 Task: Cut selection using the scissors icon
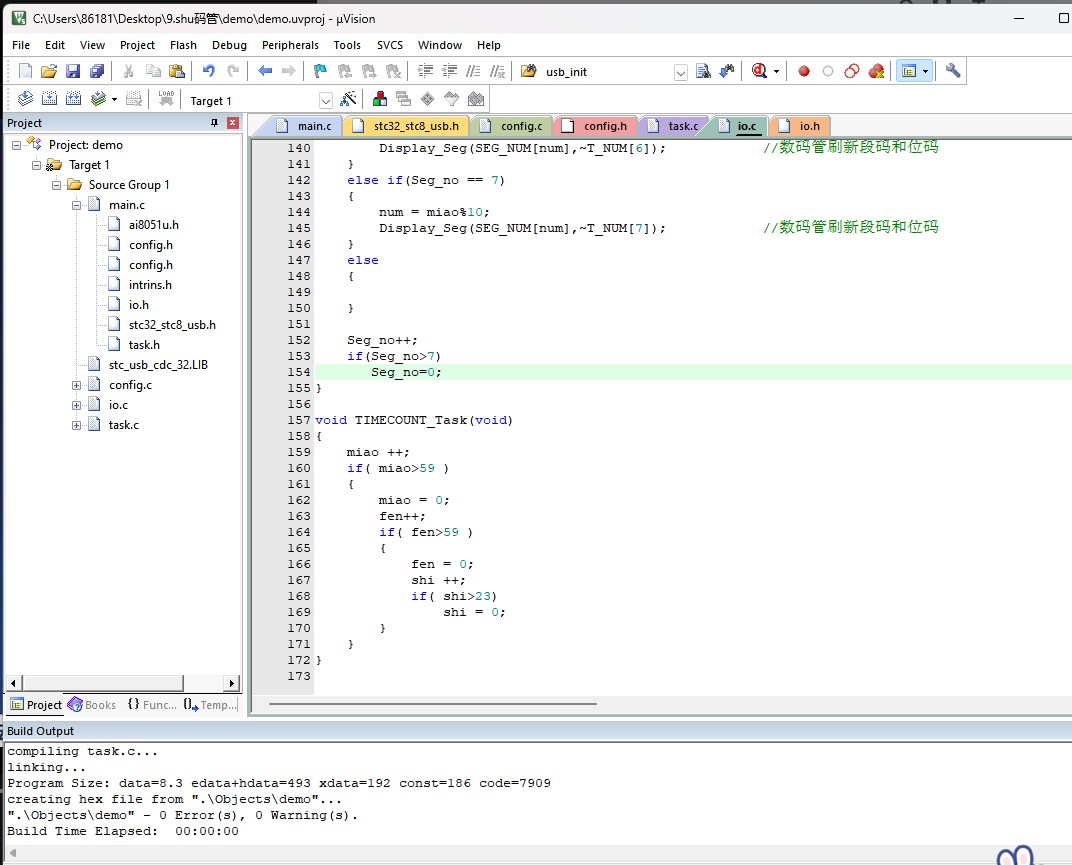click(x=128, y=71)
